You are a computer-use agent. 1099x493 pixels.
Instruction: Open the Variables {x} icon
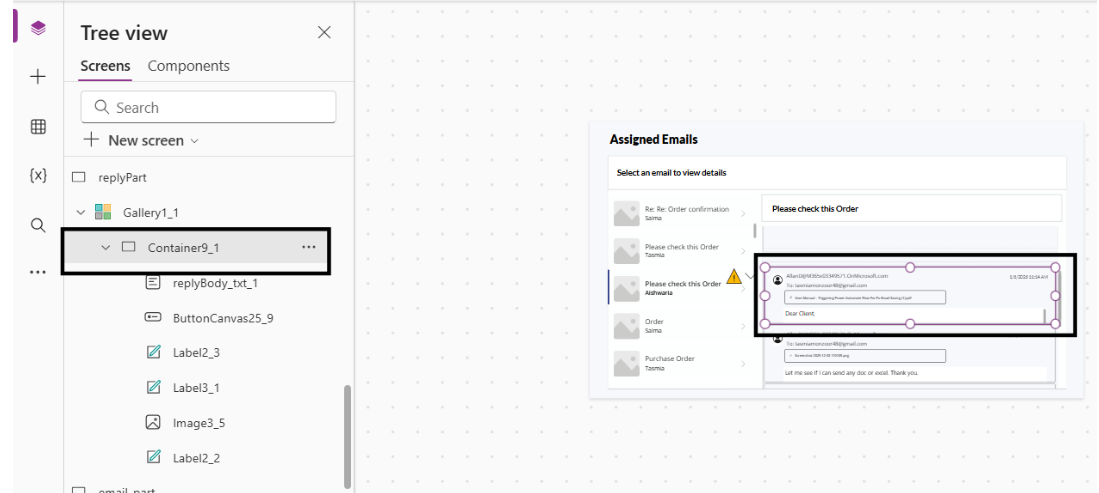(38, 175)
